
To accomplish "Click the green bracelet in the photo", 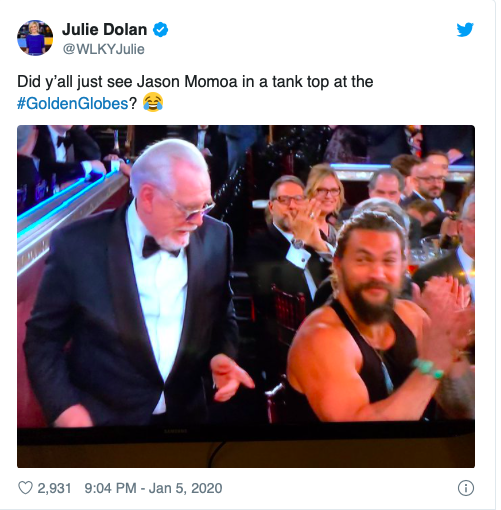I will (428, 368).
